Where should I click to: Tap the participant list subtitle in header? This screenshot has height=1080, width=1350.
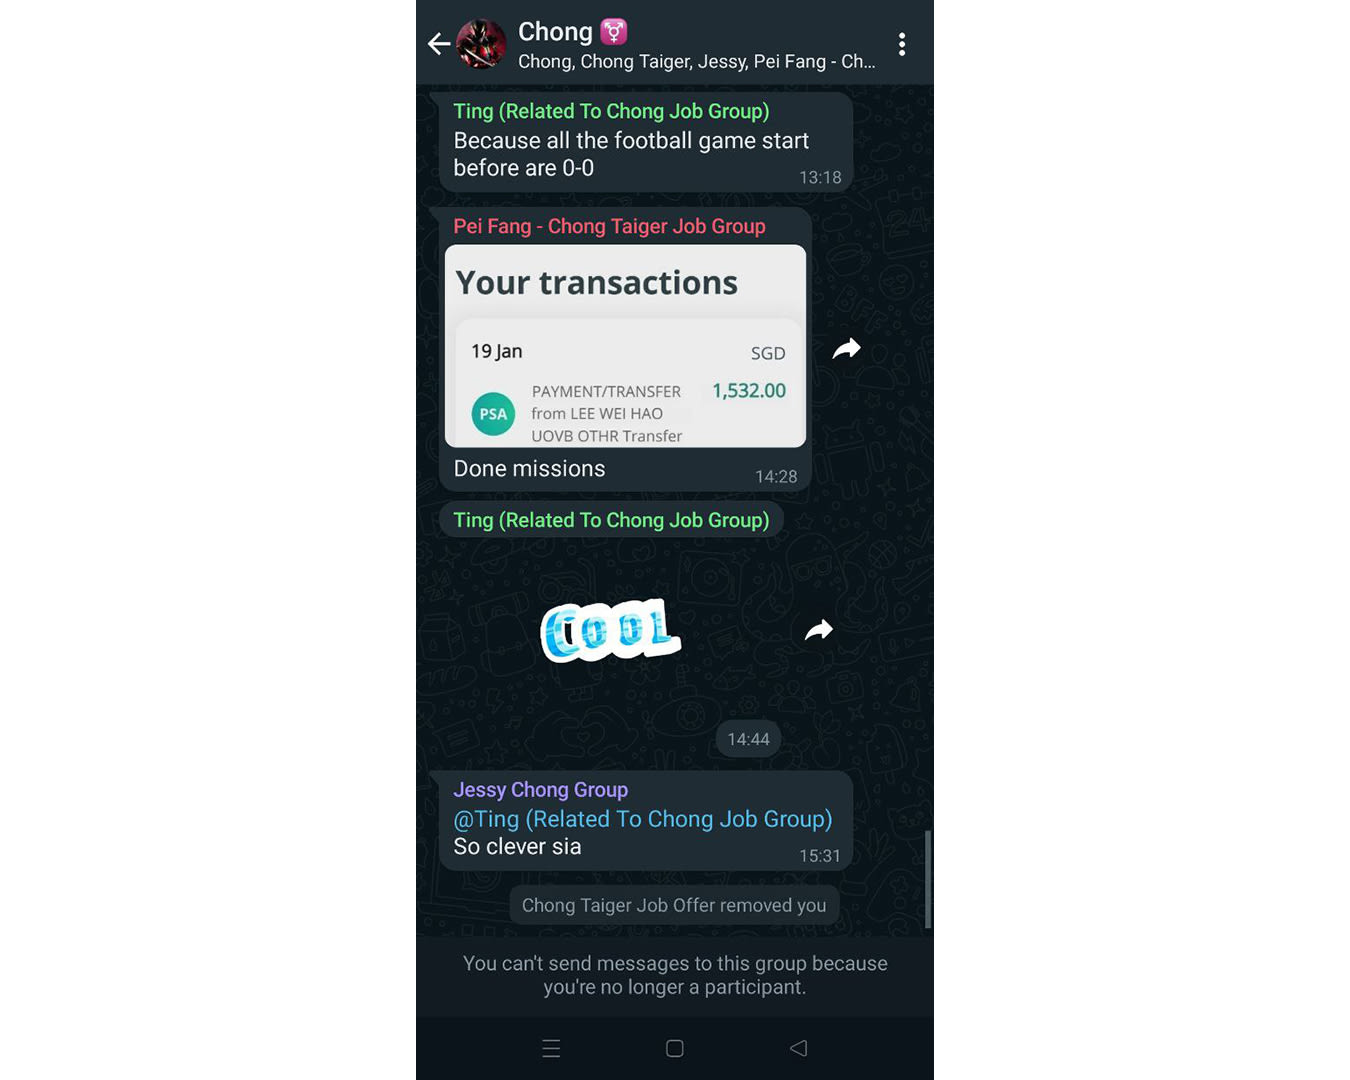click(696, 62)
